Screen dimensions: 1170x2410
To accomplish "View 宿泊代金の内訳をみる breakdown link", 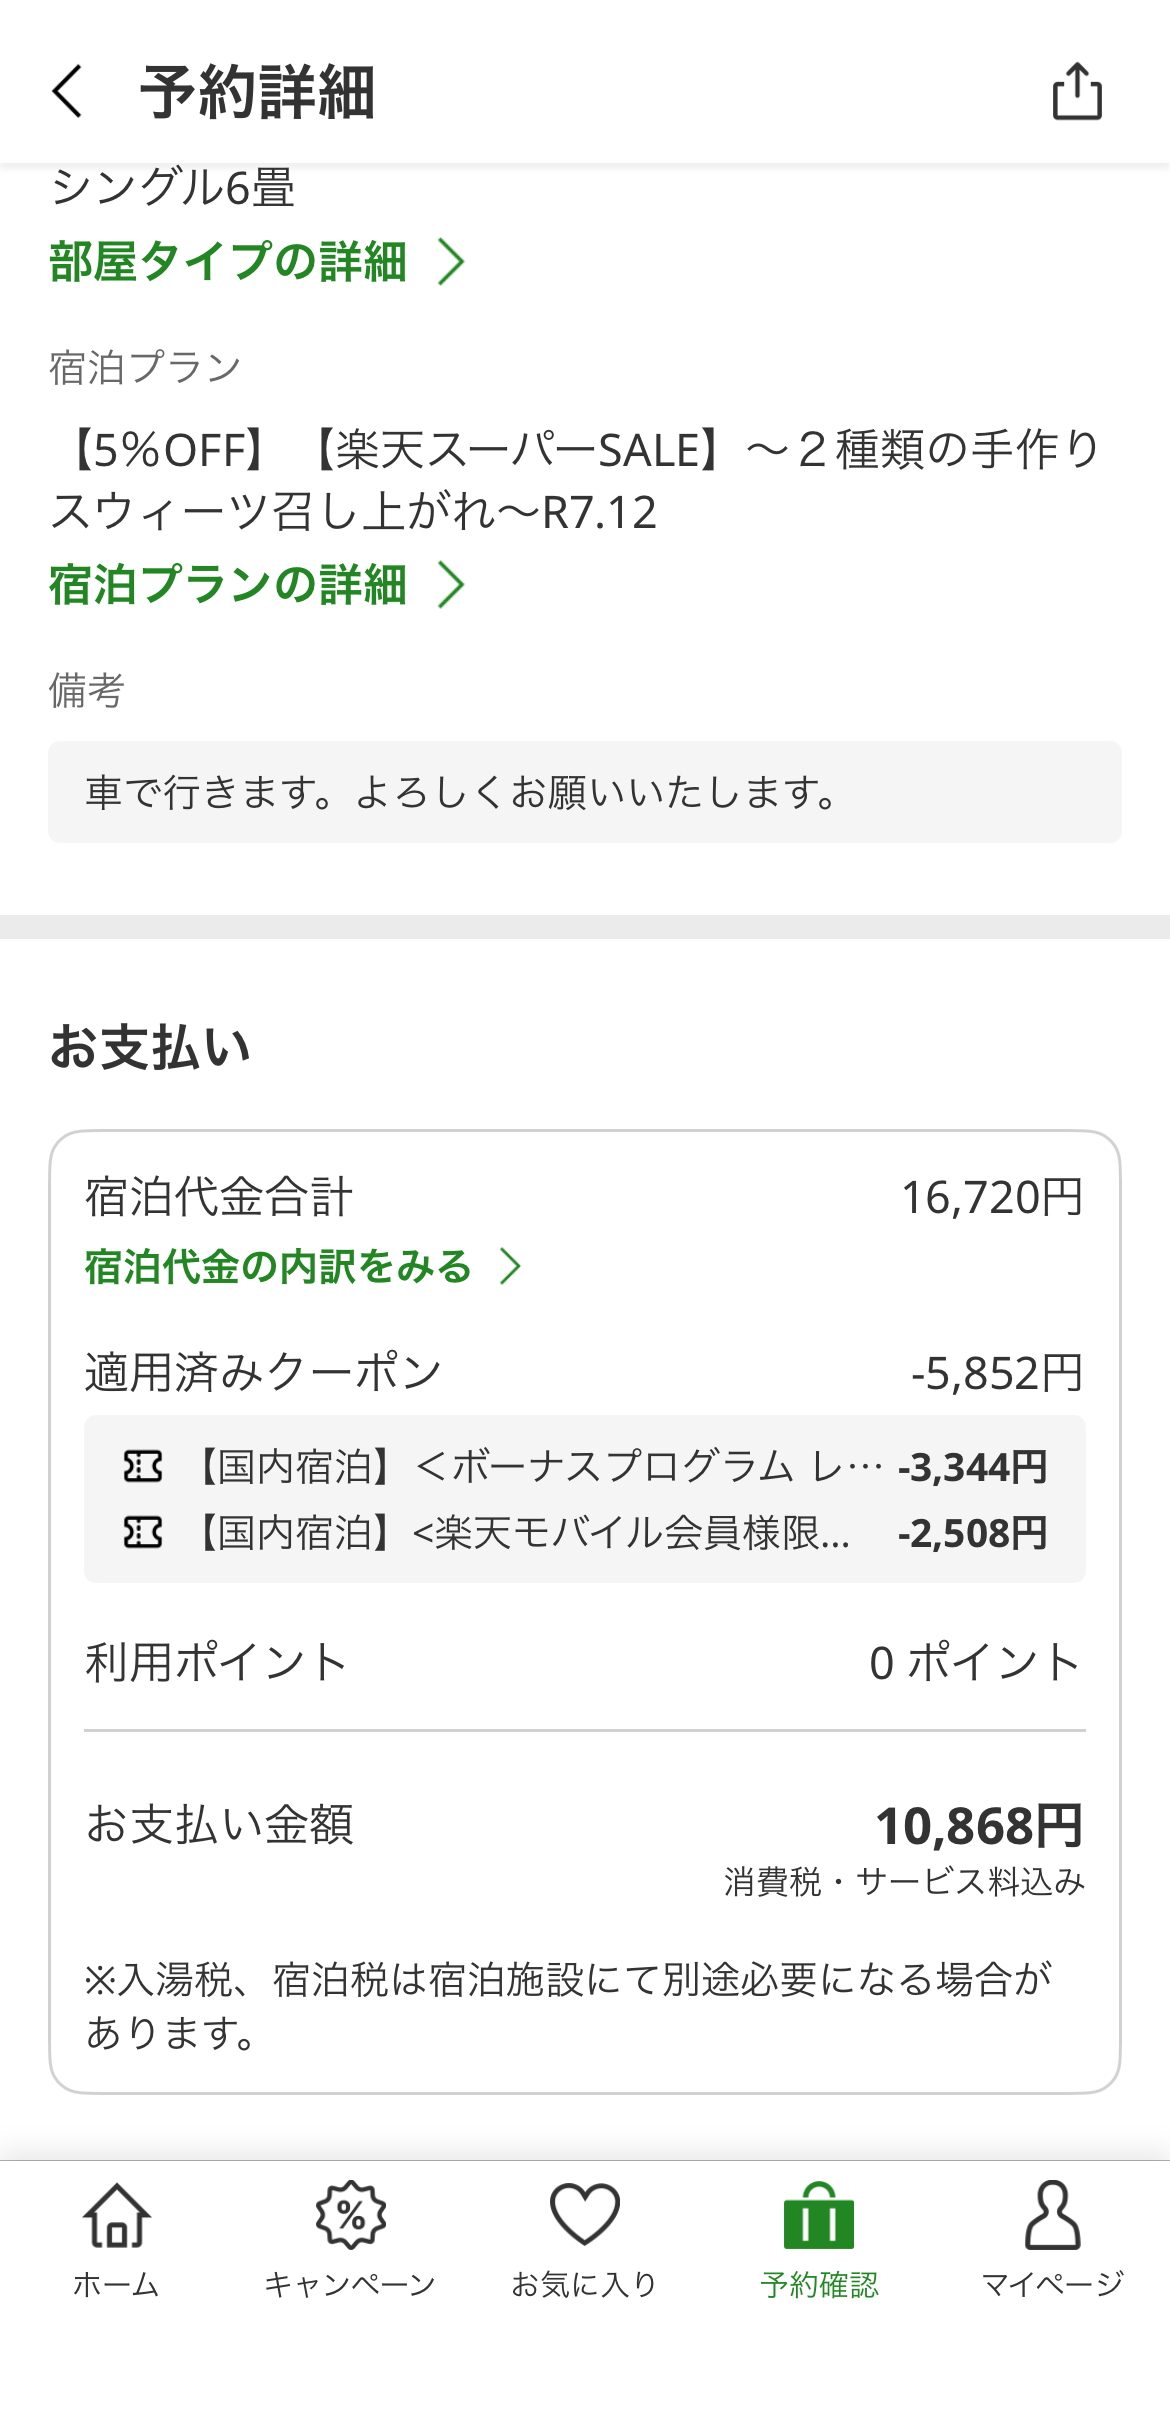I will [x=278, y=1266].
